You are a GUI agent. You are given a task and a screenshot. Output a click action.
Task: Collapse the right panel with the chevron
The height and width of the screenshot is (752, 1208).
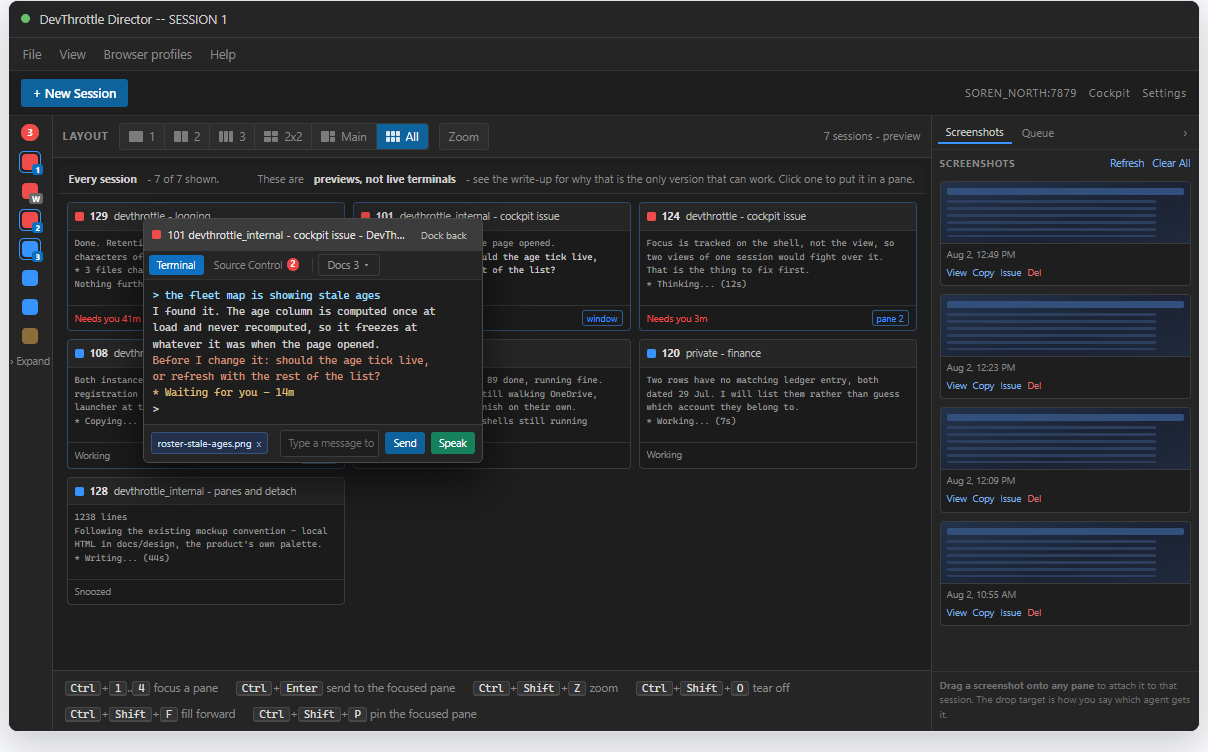[1185, 133]
